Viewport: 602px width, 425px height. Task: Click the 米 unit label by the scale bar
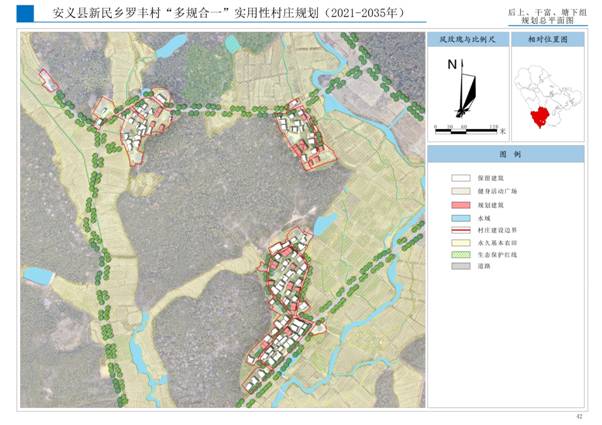502,131
